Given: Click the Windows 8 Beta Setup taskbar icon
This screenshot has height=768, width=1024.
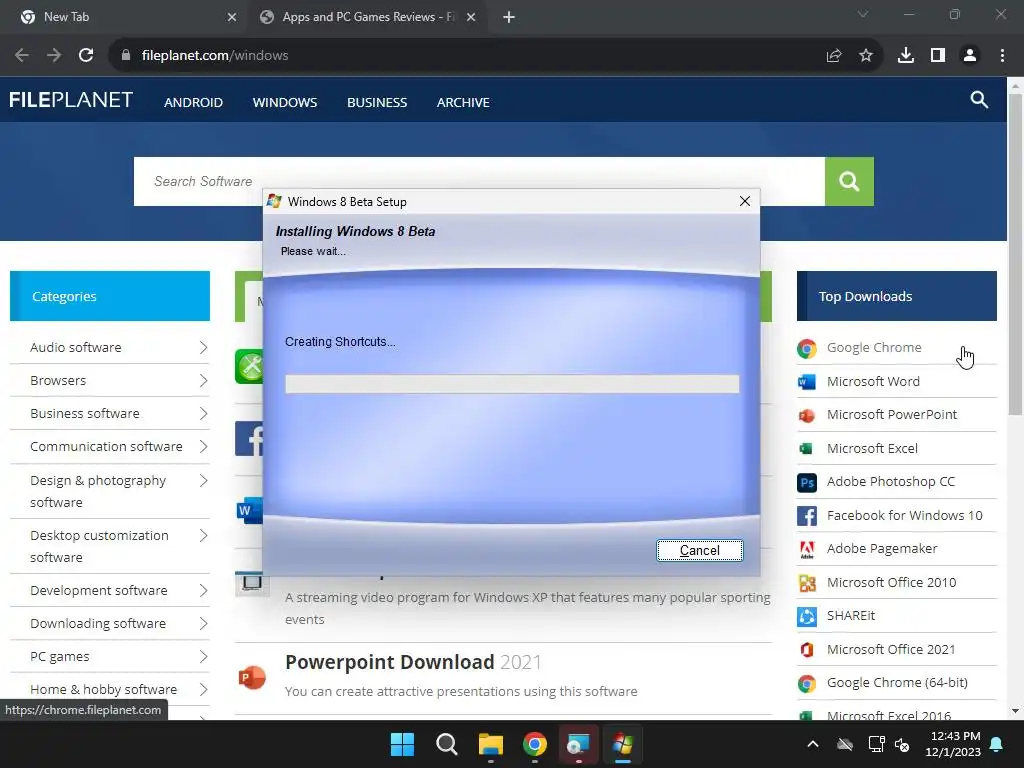Looking at the screenshot, I should [x=622, y=744].
